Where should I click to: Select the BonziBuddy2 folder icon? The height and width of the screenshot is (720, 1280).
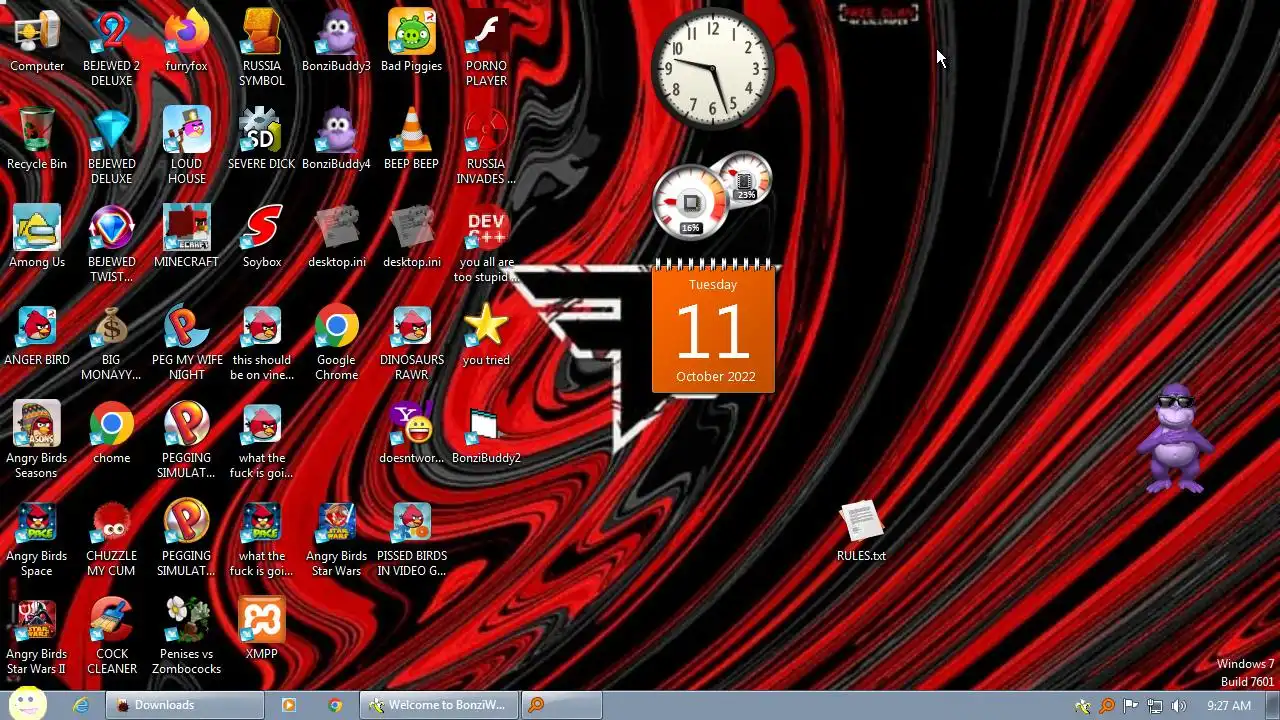(487, 433)
